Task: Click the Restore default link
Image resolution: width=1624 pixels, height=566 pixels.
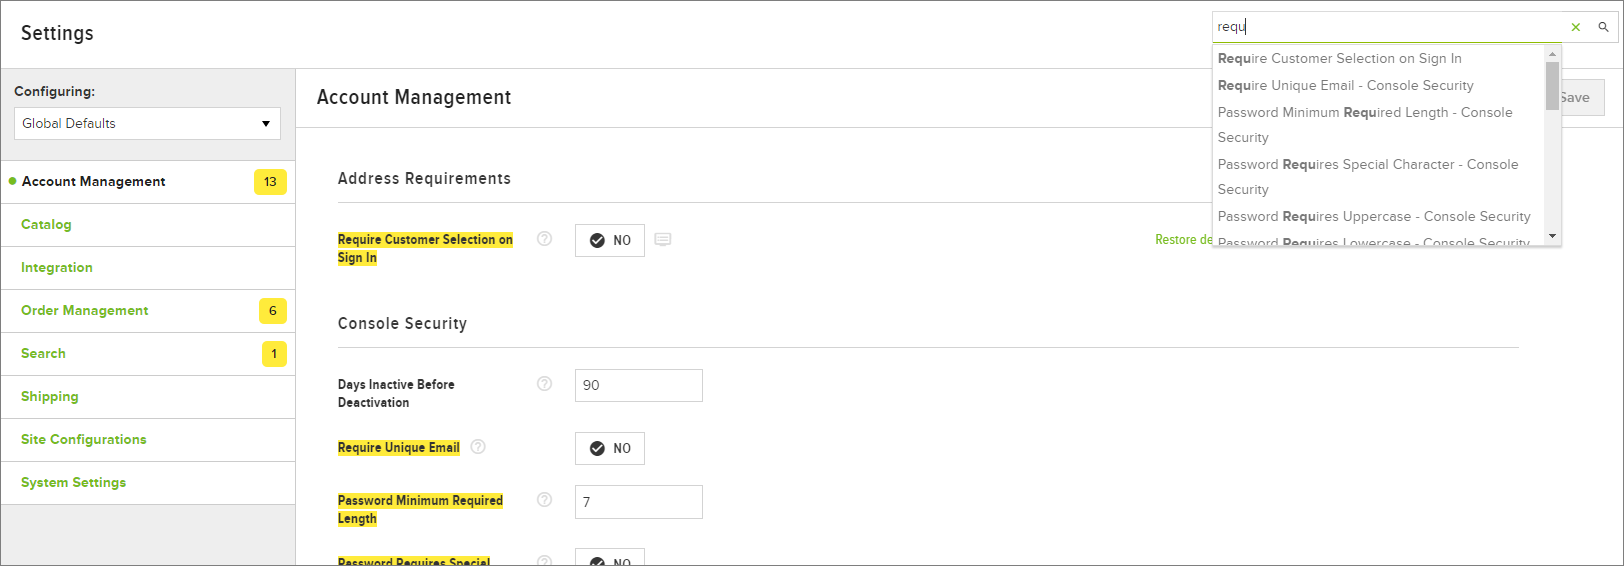Action: click(x=1183, y=240)
